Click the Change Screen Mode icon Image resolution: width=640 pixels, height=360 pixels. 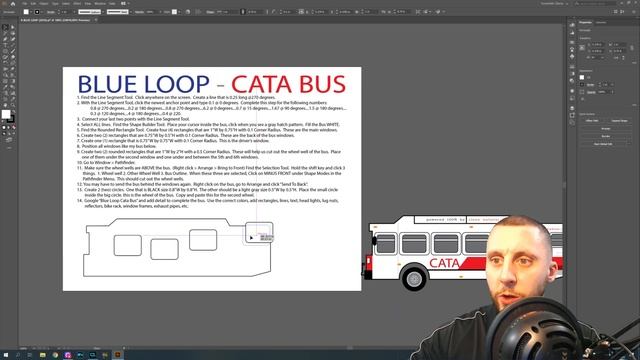pos(9,139)
